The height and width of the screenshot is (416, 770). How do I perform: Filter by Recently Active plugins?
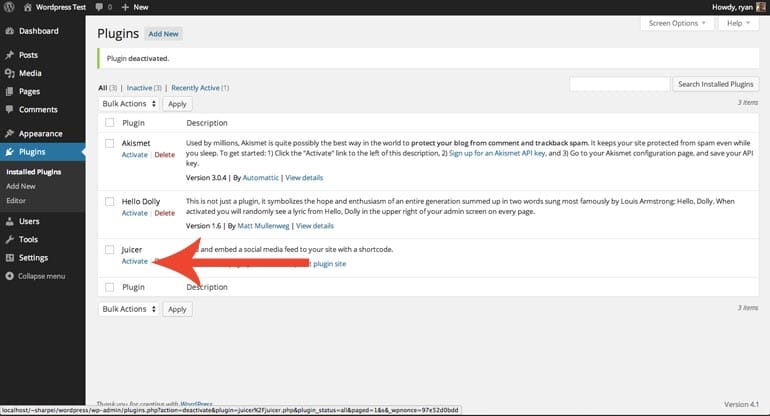(195, 88)
